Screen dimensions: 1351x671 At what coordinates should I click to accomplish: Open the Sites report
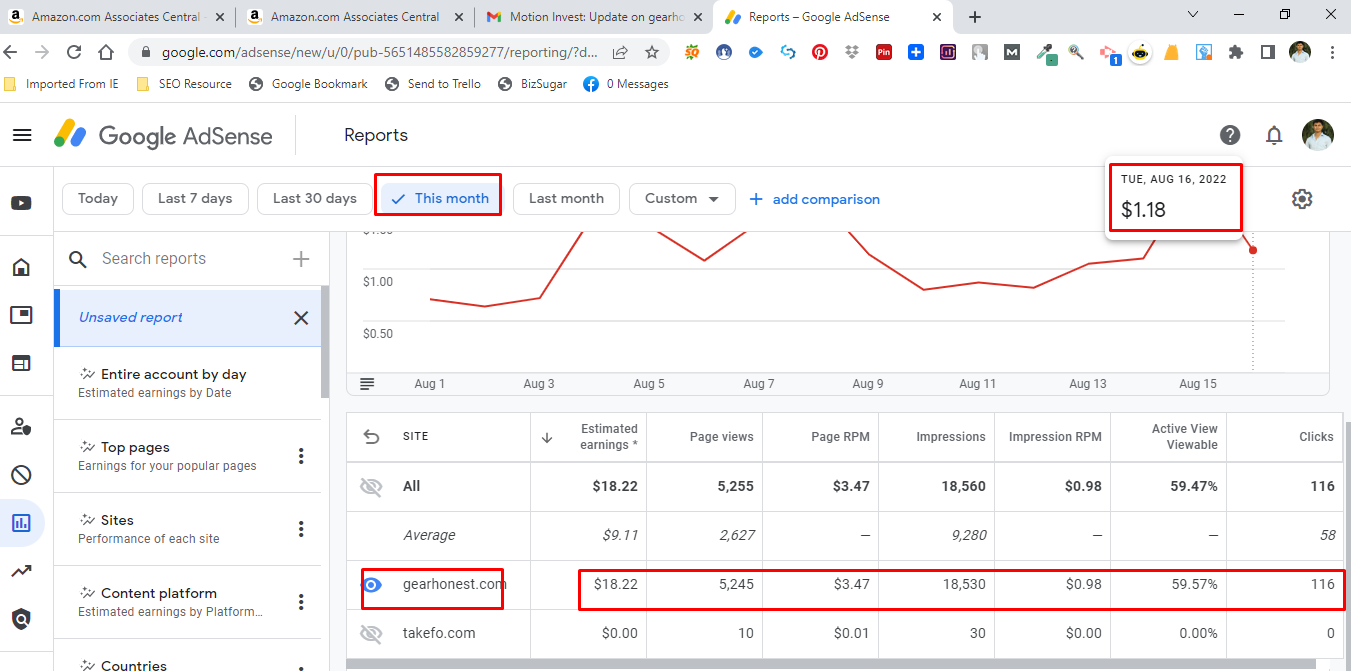coord(188,529)
